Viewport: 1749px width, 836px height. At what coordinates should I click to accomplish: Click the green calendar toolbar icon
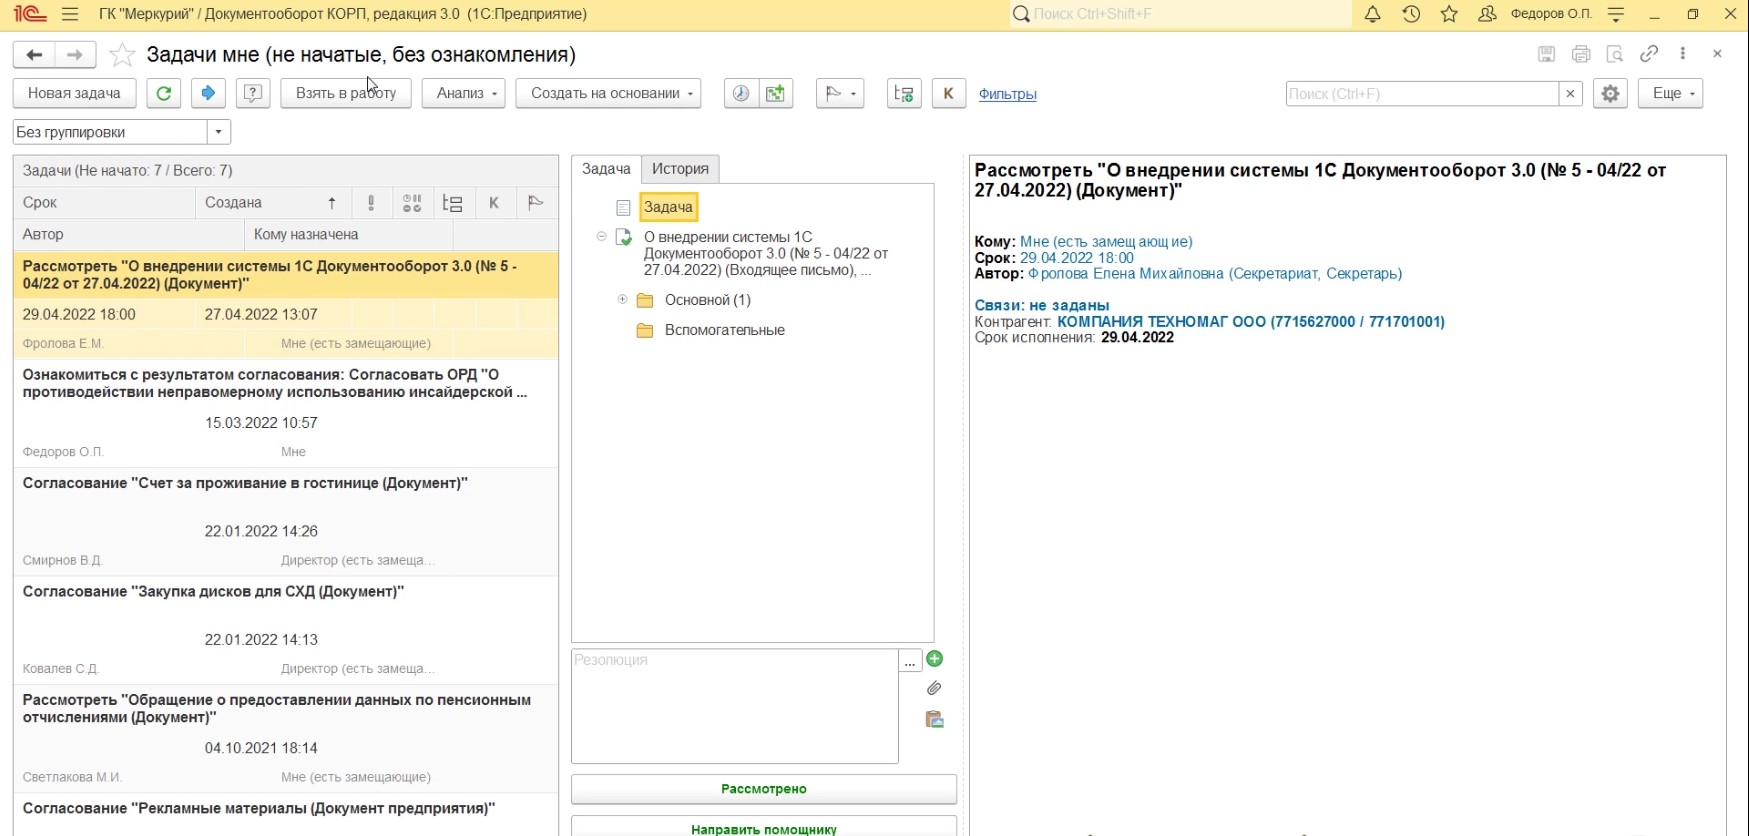775,93
